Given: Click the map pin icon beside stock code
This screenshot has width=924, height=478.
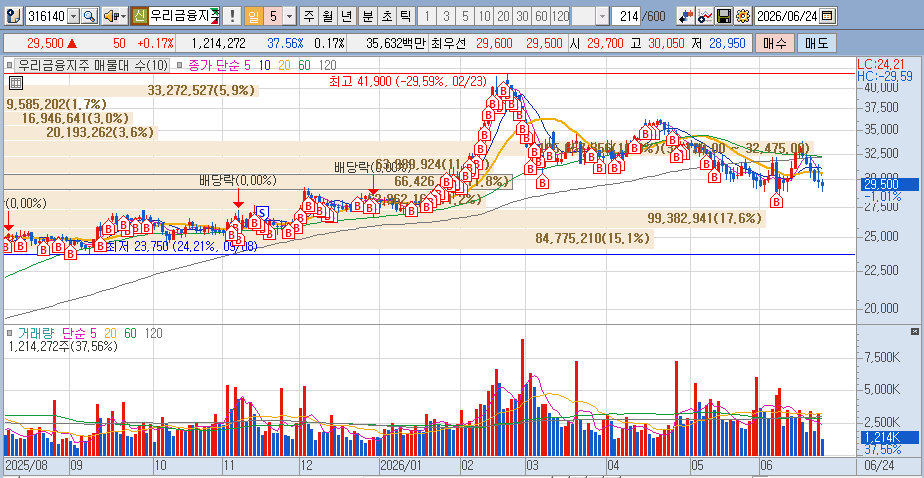Looking at the screenshot, I should pos(16,17).
